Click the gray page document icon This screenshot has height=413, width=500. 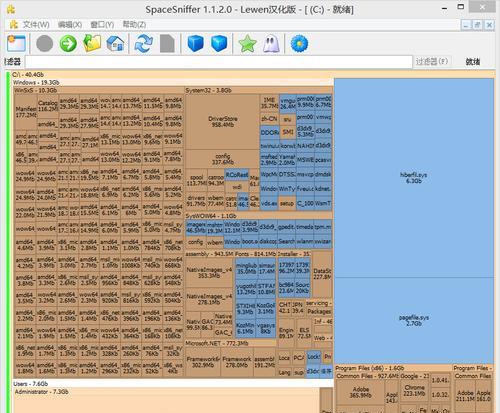pos(167,44)
